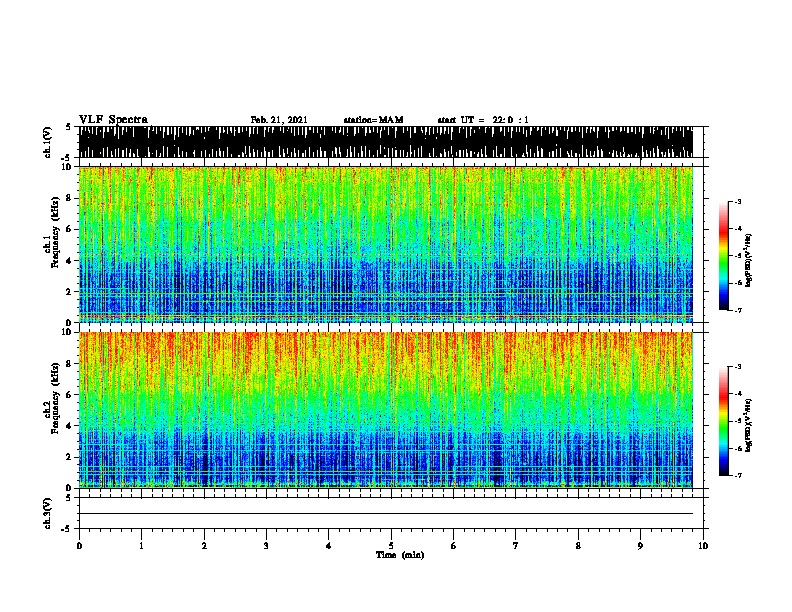Click tick label 3 on Time axis
This screenshot has width=792, height=612.
pos(266,546)
